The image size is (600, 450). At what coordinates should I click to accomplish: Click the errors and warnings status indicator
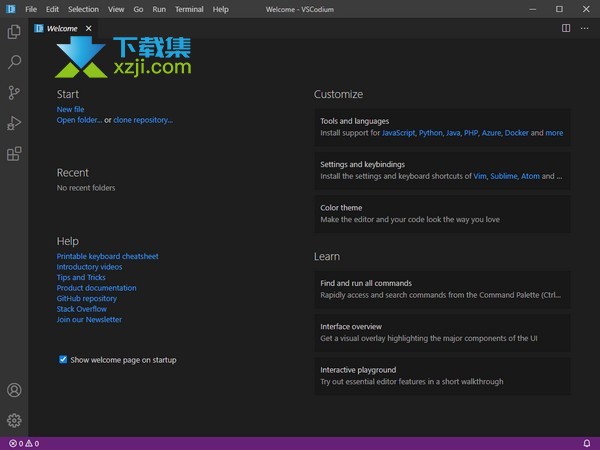pos(24,443)
